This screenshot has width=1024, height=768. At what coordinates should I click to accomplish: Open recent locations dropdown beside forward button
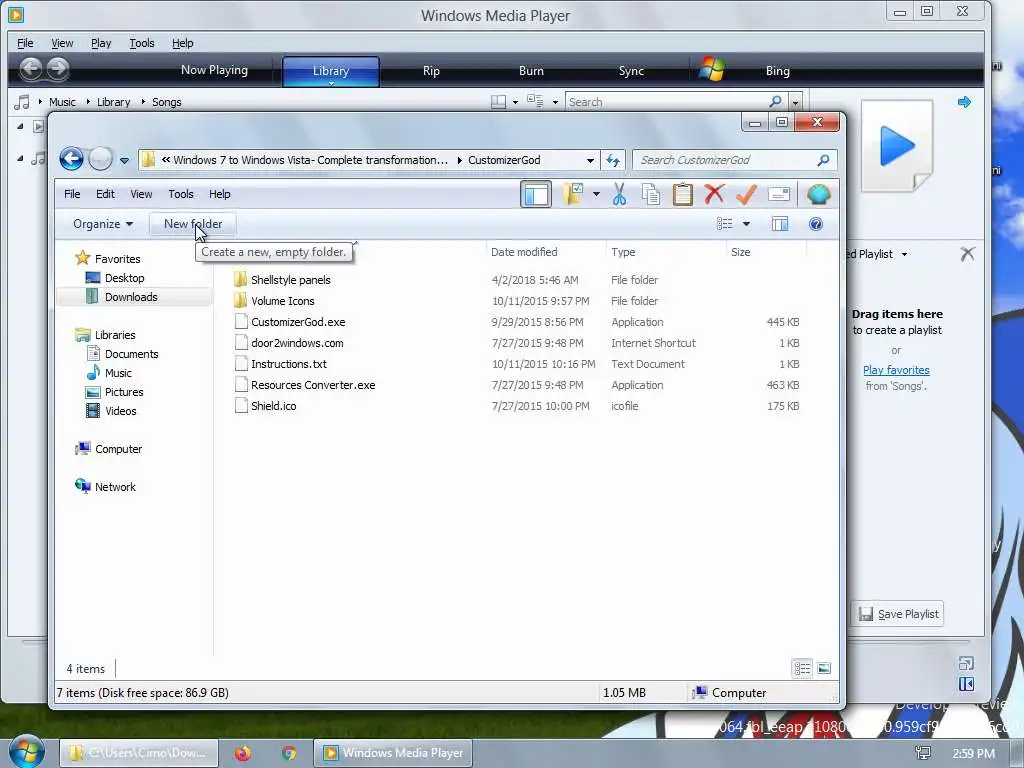pyautogui.click(x=124, y=160)
